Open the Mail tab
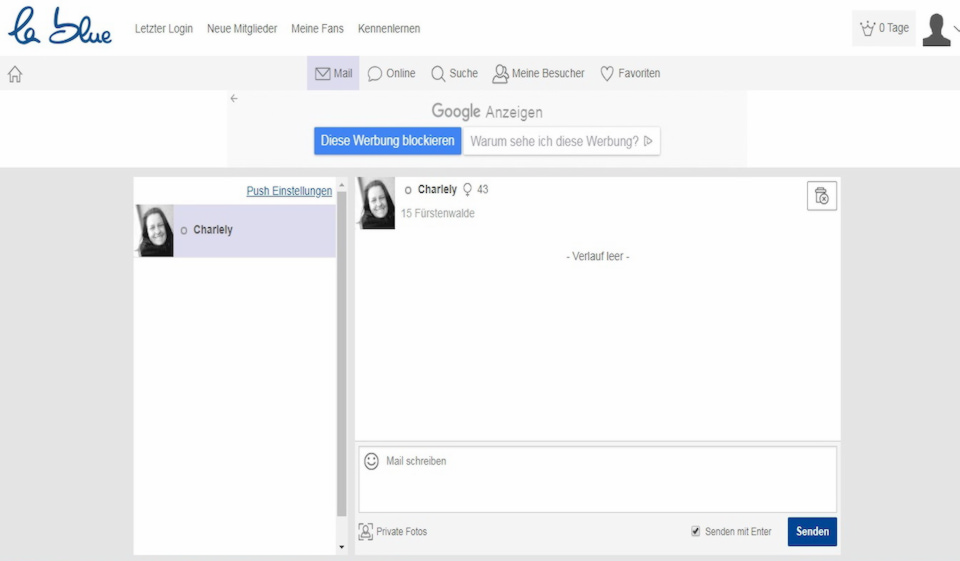Viewport: 960px width, 561px height. (333, 73)
